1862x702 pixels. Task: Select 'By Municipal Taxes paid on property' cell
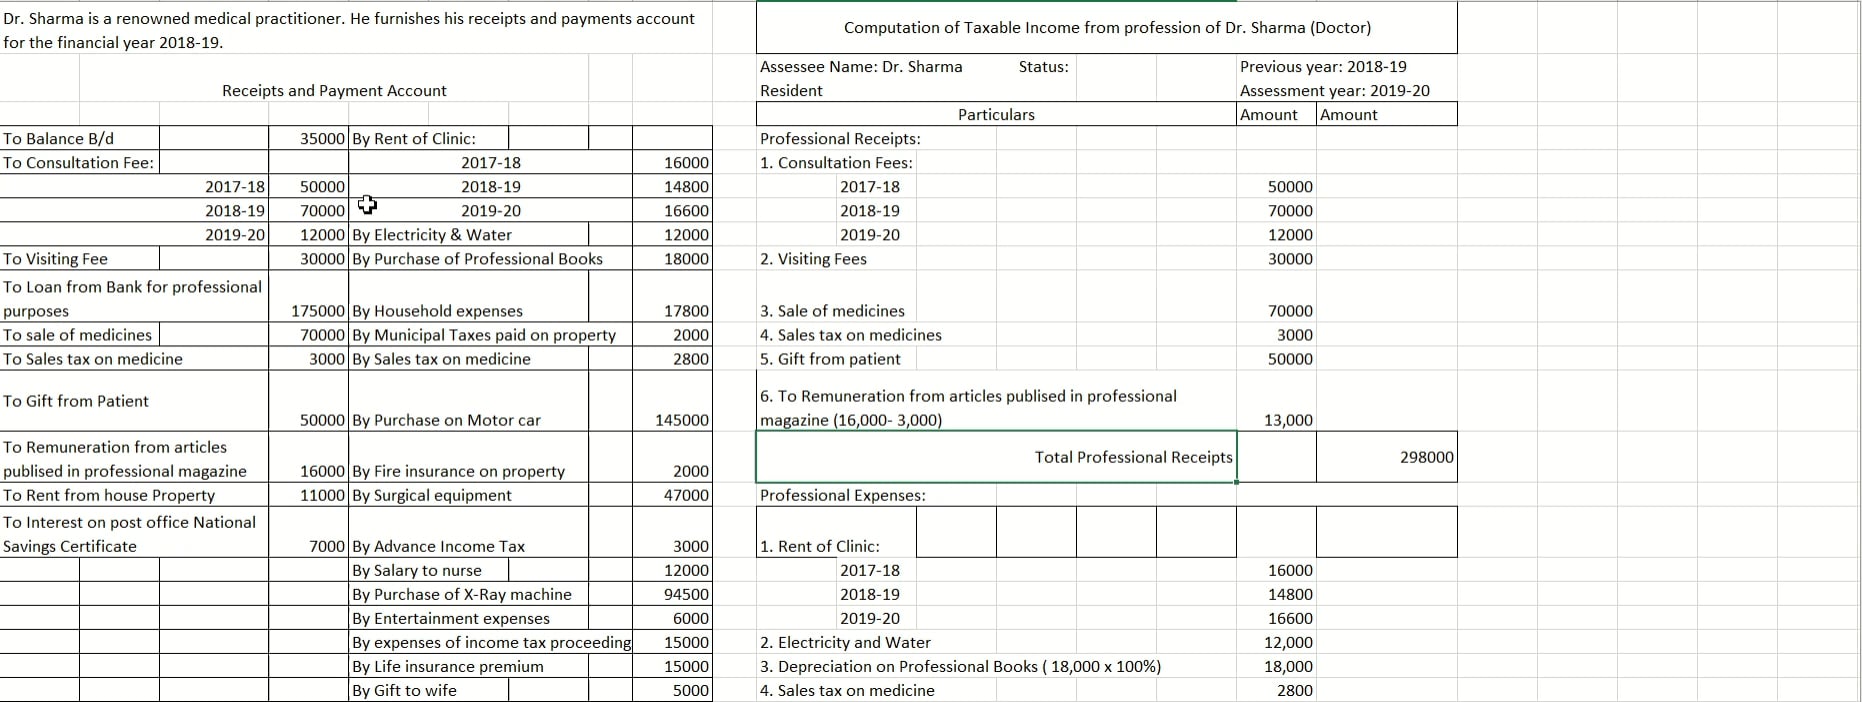click(484, 335)
